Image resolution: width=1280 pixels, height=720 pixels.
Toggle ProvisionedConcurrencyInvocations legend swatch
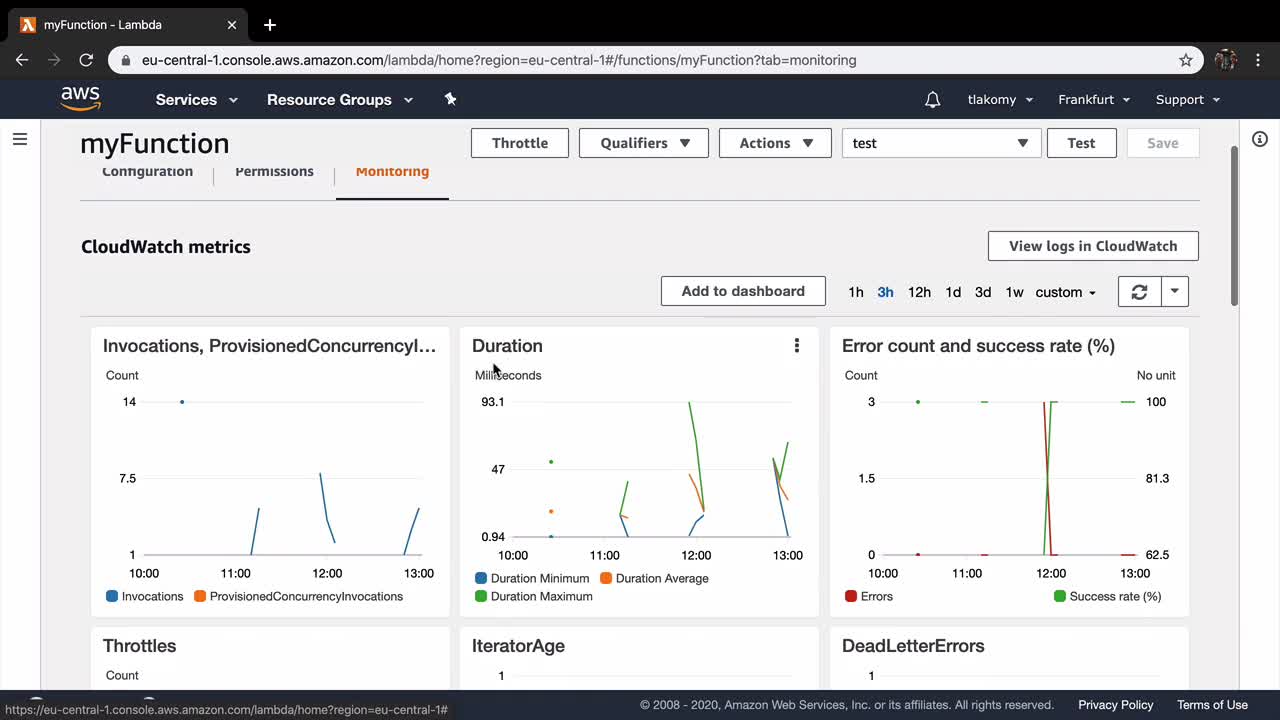[x=200, y=596]
